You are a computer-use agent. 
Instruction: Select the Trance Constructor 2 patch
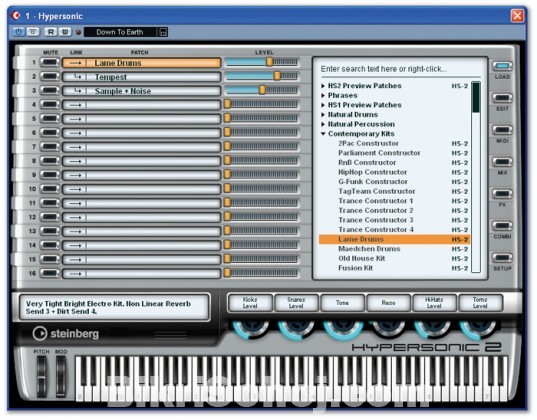click(x=394, y=211)
